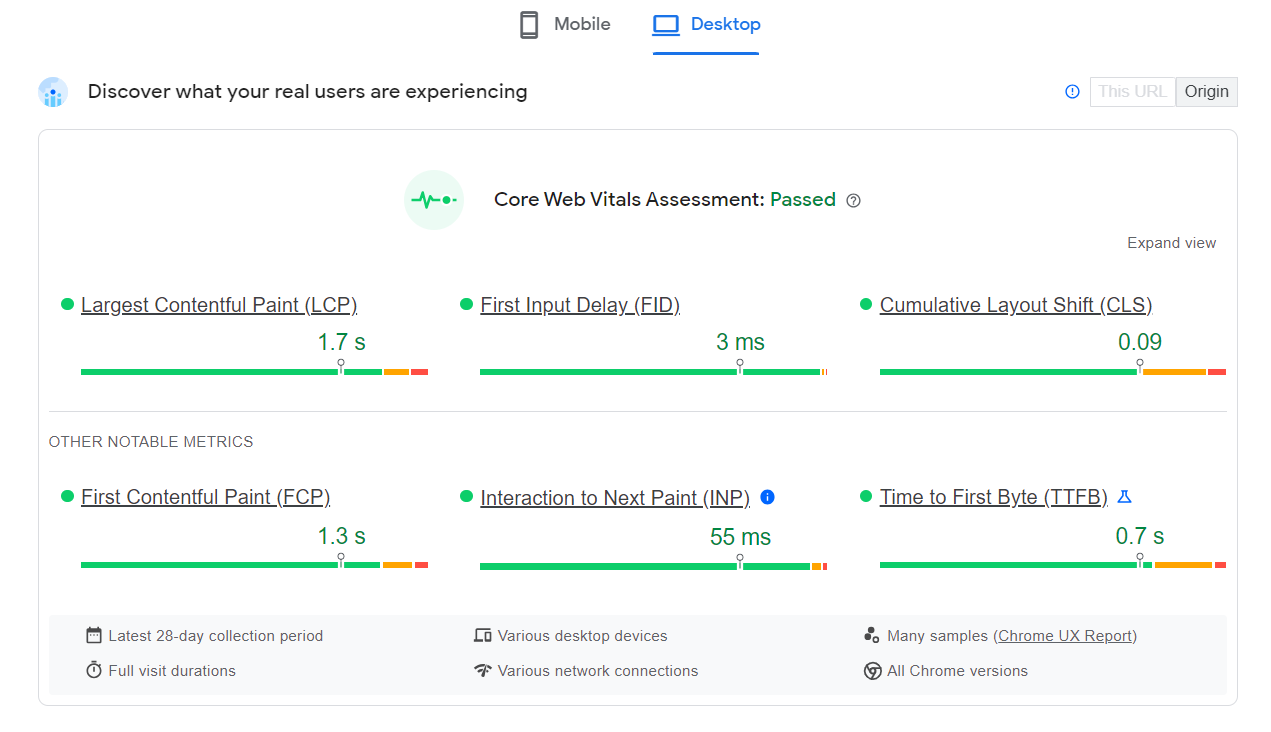Open the Chrome UX Report link

[1065, 636]
